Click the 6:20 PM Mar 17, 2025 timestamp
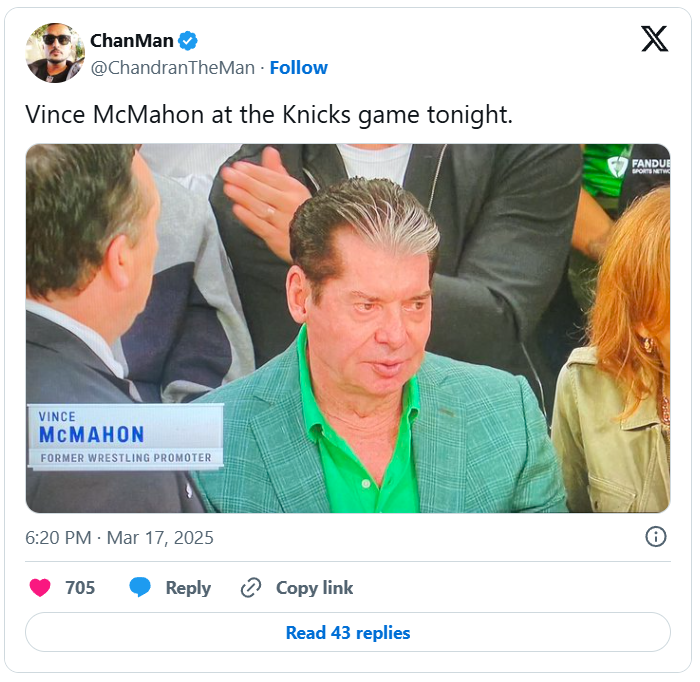 [119, 537]
